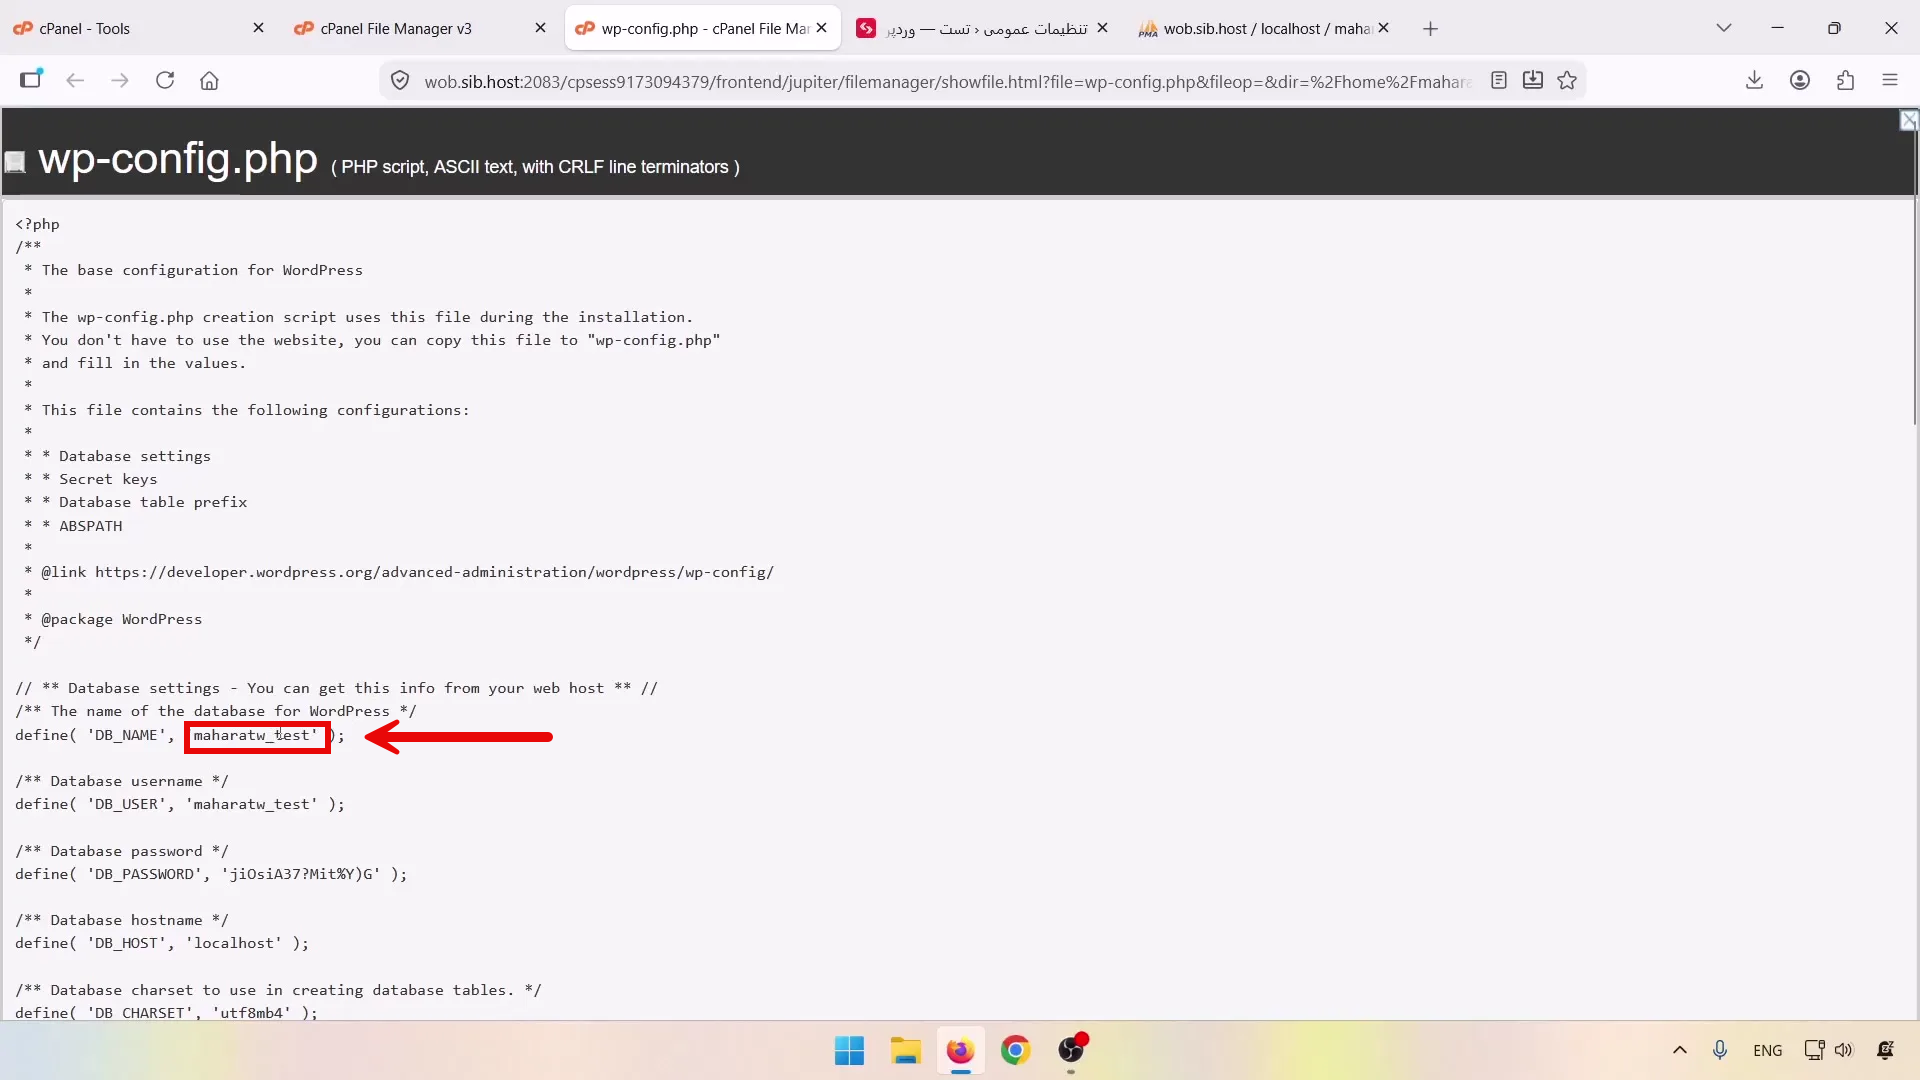Go forward with the forward arrow
Viewport: 1920px width, 1080px height.
tap(120, 81)
